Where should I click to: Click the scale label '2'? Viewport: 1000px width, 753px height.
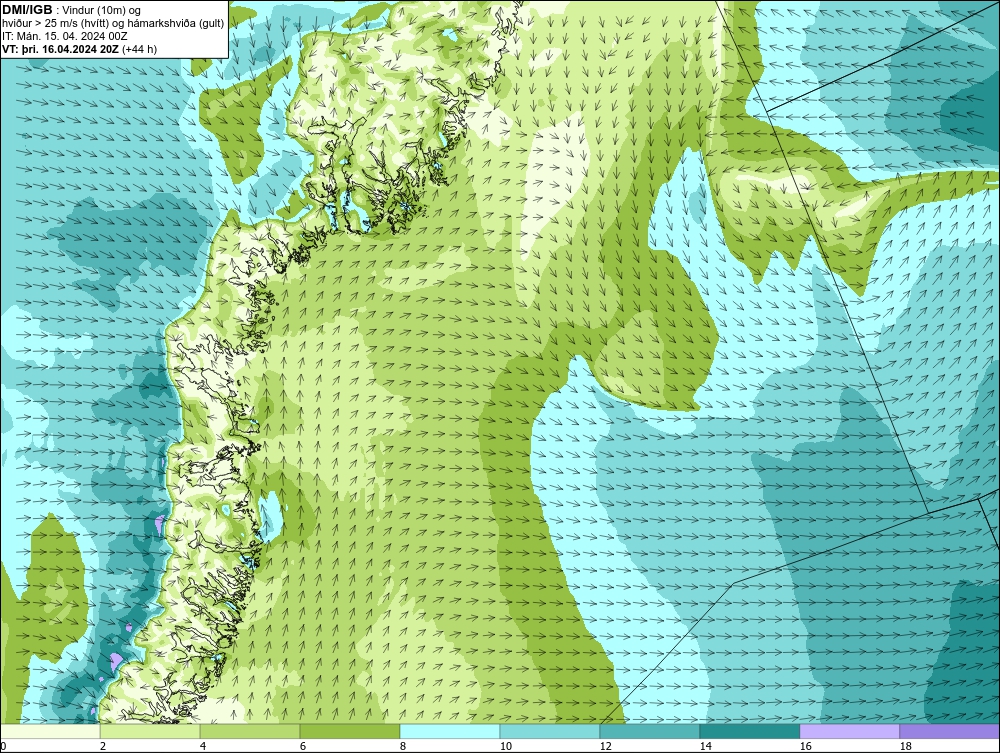click(103, 746)
